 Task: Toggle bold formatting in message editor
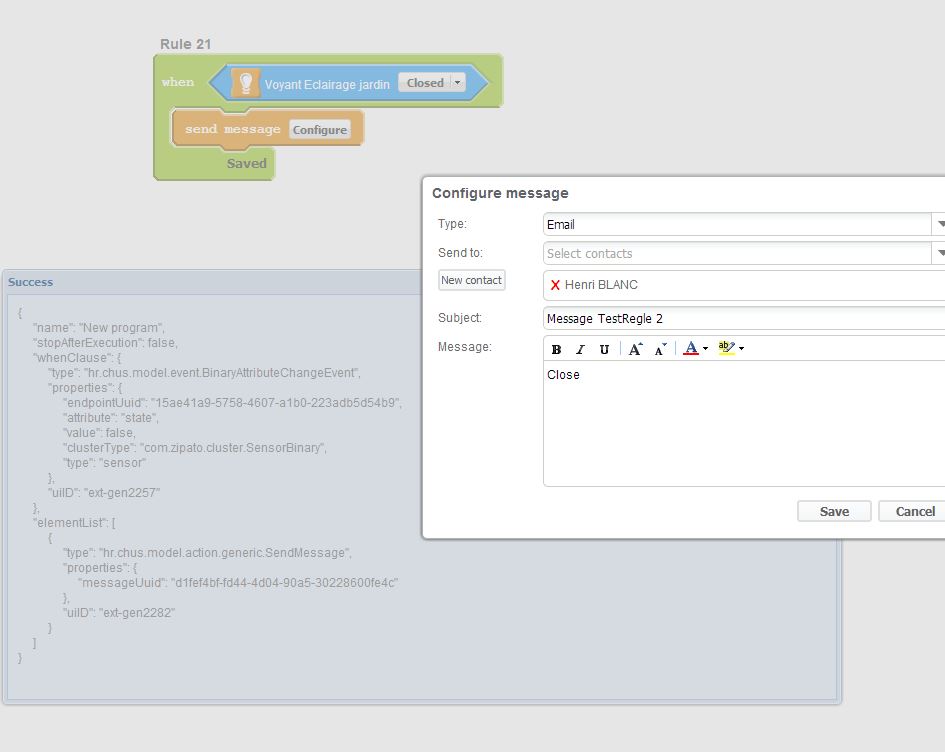coord(557,349)
